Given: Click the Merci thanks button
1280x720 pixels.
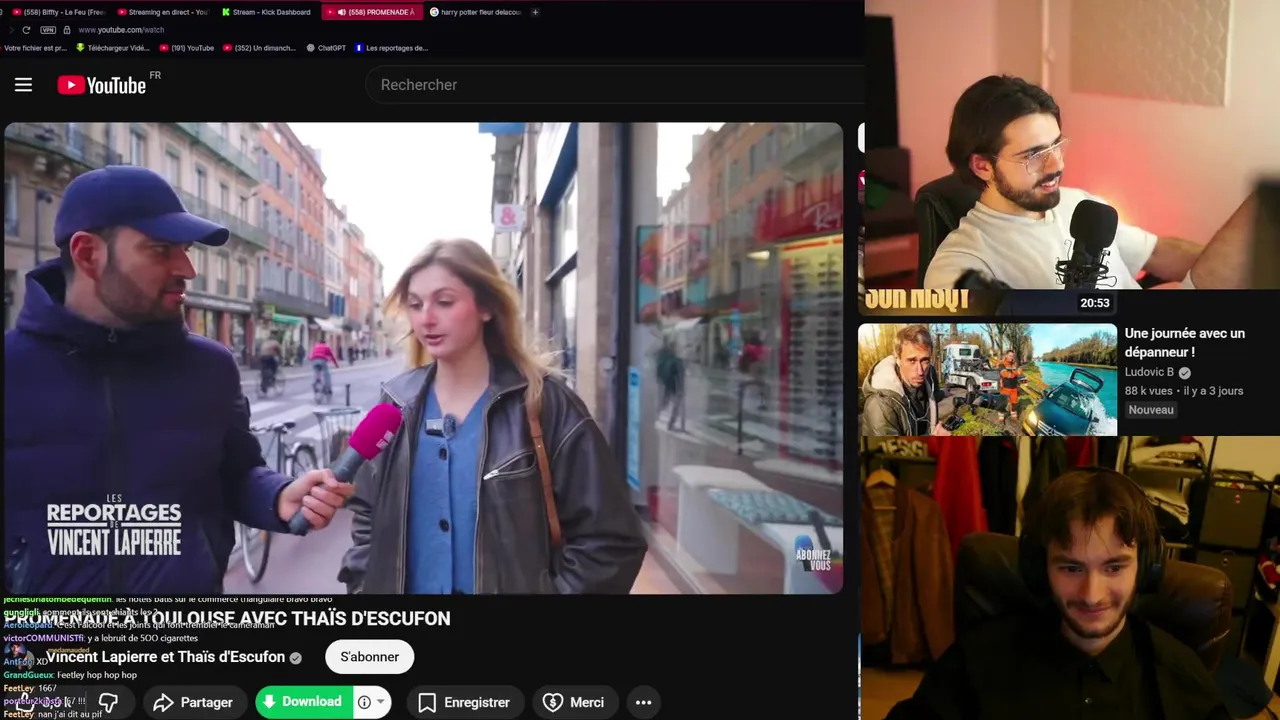Looking at the screenshot, I should click(x=574, y=703).
